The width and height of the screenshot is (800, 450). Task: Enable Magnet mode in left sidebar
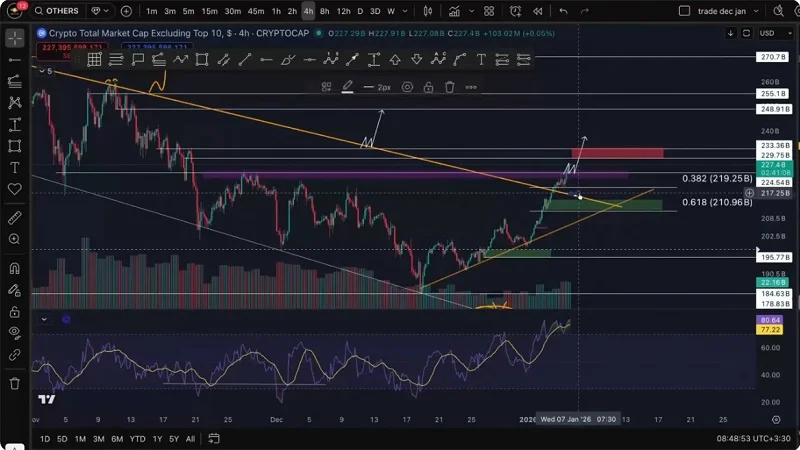click(15, 268)
